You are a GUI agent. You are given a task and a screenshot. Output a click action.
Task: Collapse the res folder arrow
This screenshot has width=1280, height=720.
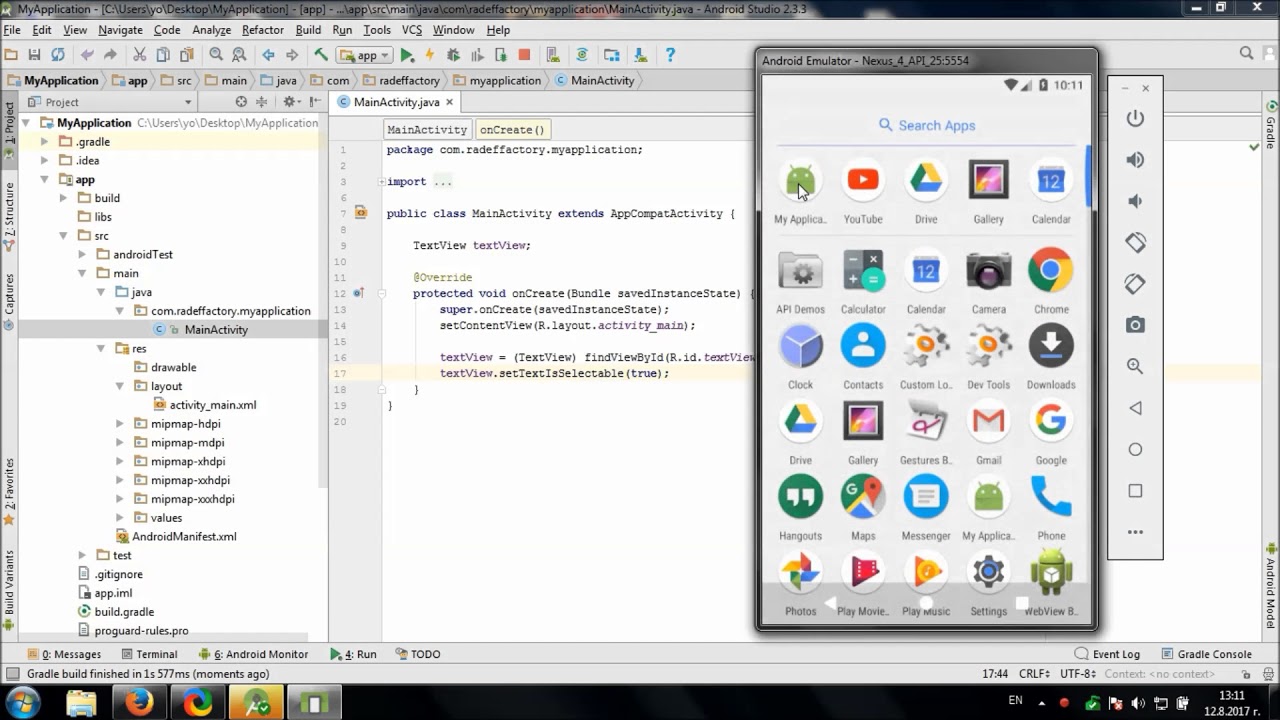(101, 349)
